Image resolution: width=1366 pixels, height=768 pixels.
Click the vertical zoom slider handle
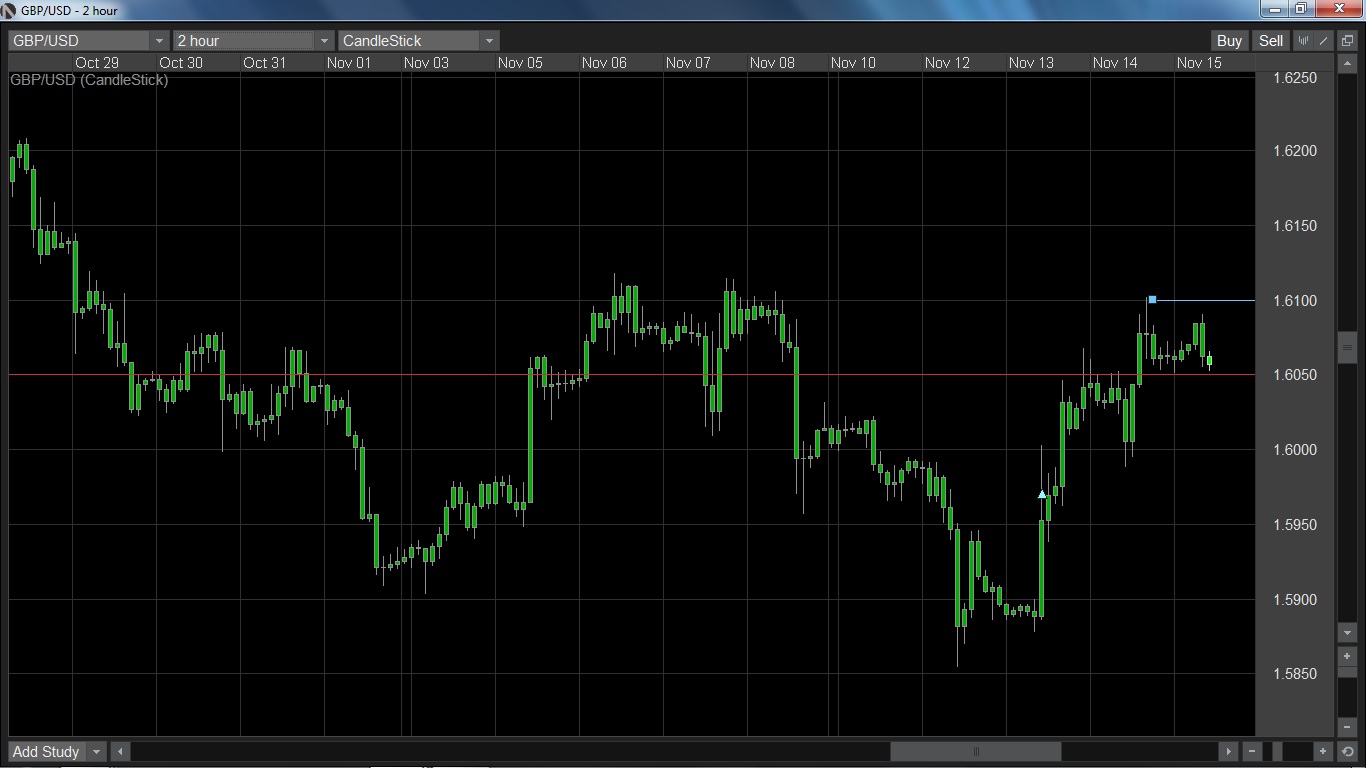(1347, 672)
